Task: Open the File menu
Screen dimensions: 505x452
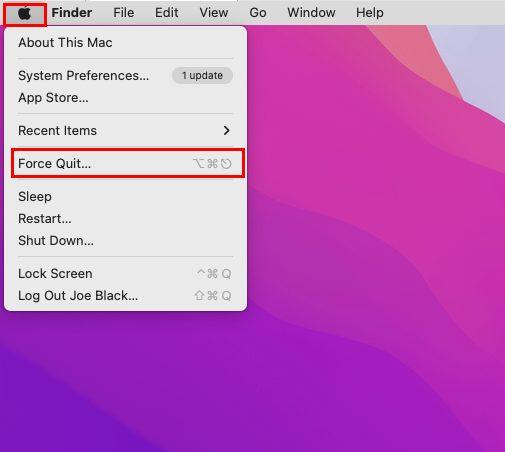Action: pos(124,13)
